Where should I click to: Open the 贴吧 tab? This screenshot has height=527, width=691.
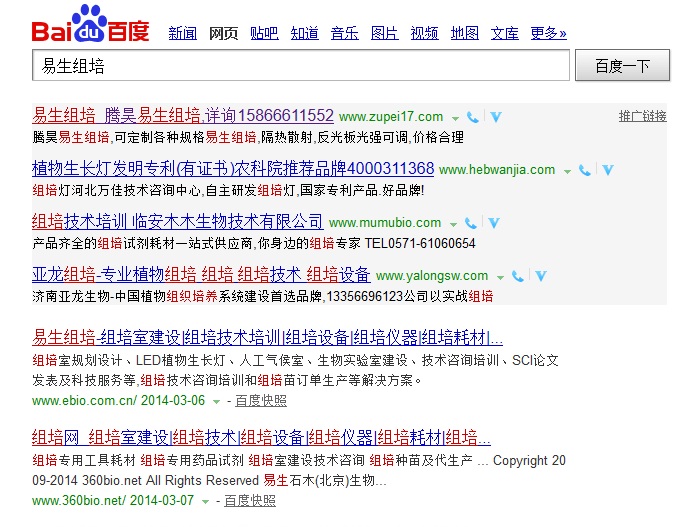point(264,33)
